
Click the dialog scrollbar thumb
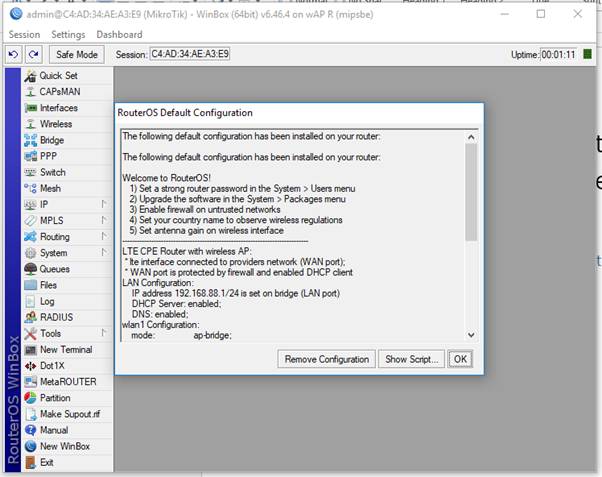click(x=471, y=192)
